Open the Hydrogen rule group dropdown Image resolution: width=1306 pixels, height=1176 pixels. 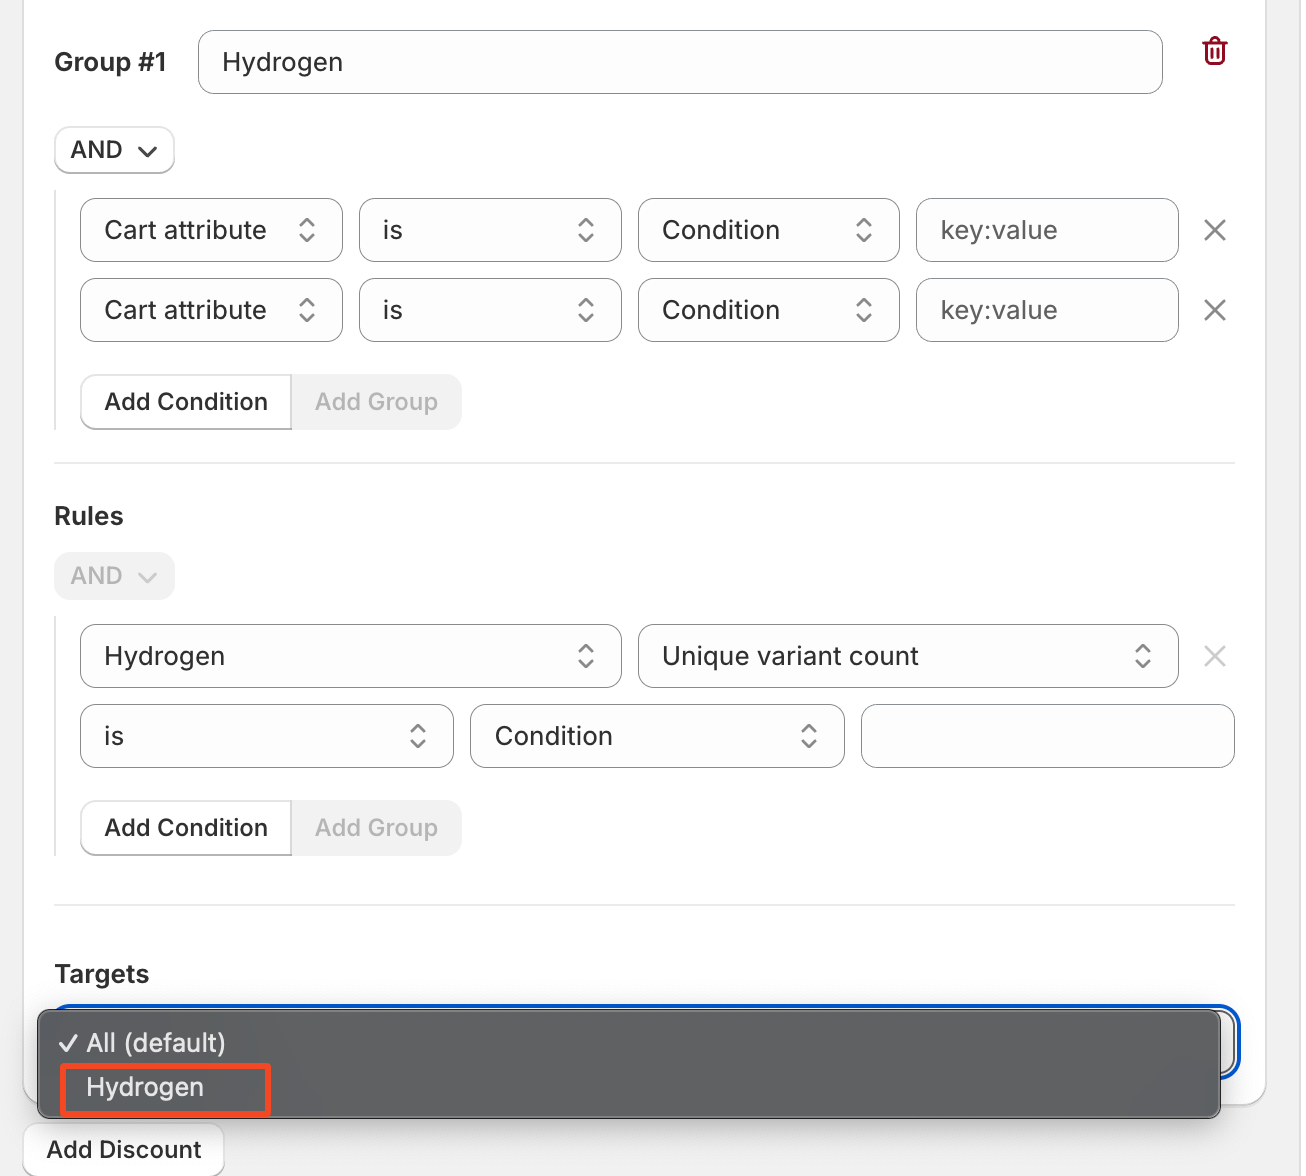350,656
